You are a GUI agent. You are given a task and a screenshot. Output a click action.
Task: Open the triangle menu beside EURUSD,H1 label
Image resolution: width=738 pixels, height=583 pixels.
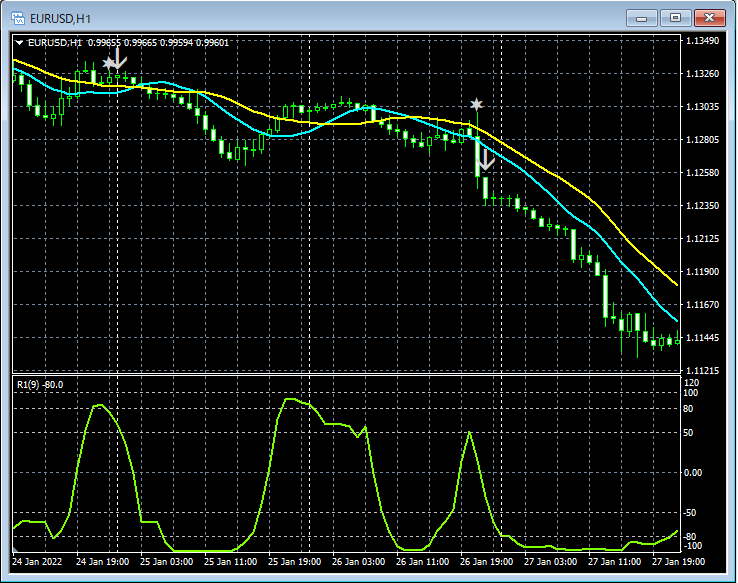pyautogui.click(x=19, y=43)
